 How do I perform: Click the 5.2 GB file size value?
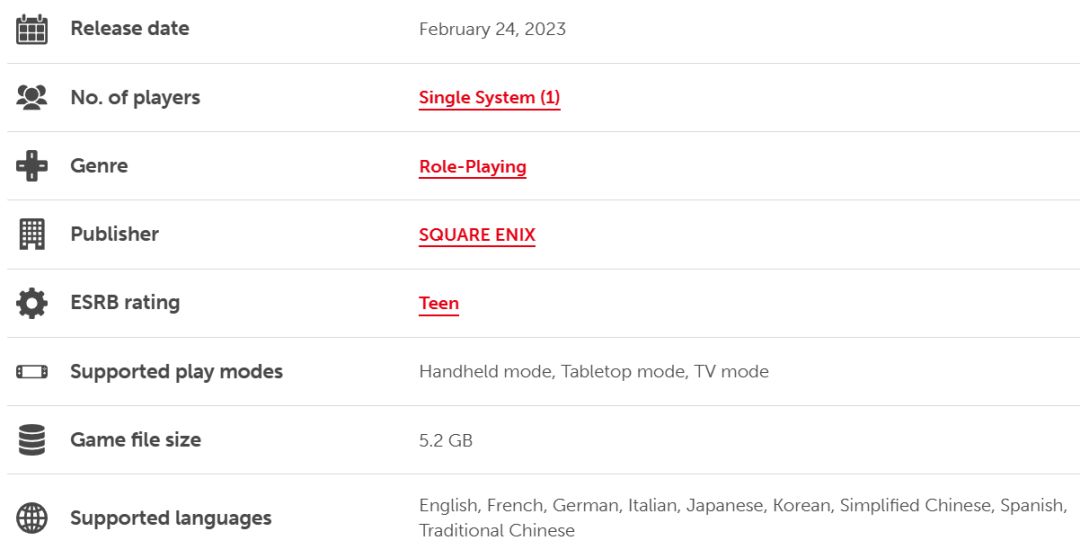point(445,440)
